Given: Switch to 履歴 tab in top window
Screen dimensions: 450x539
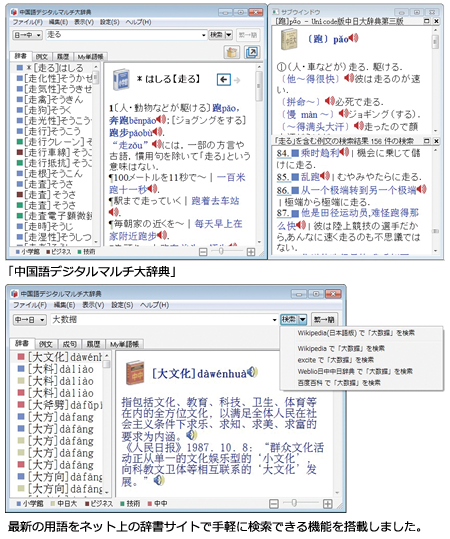Looking at the screenshot, I should (x=63, y=56).
